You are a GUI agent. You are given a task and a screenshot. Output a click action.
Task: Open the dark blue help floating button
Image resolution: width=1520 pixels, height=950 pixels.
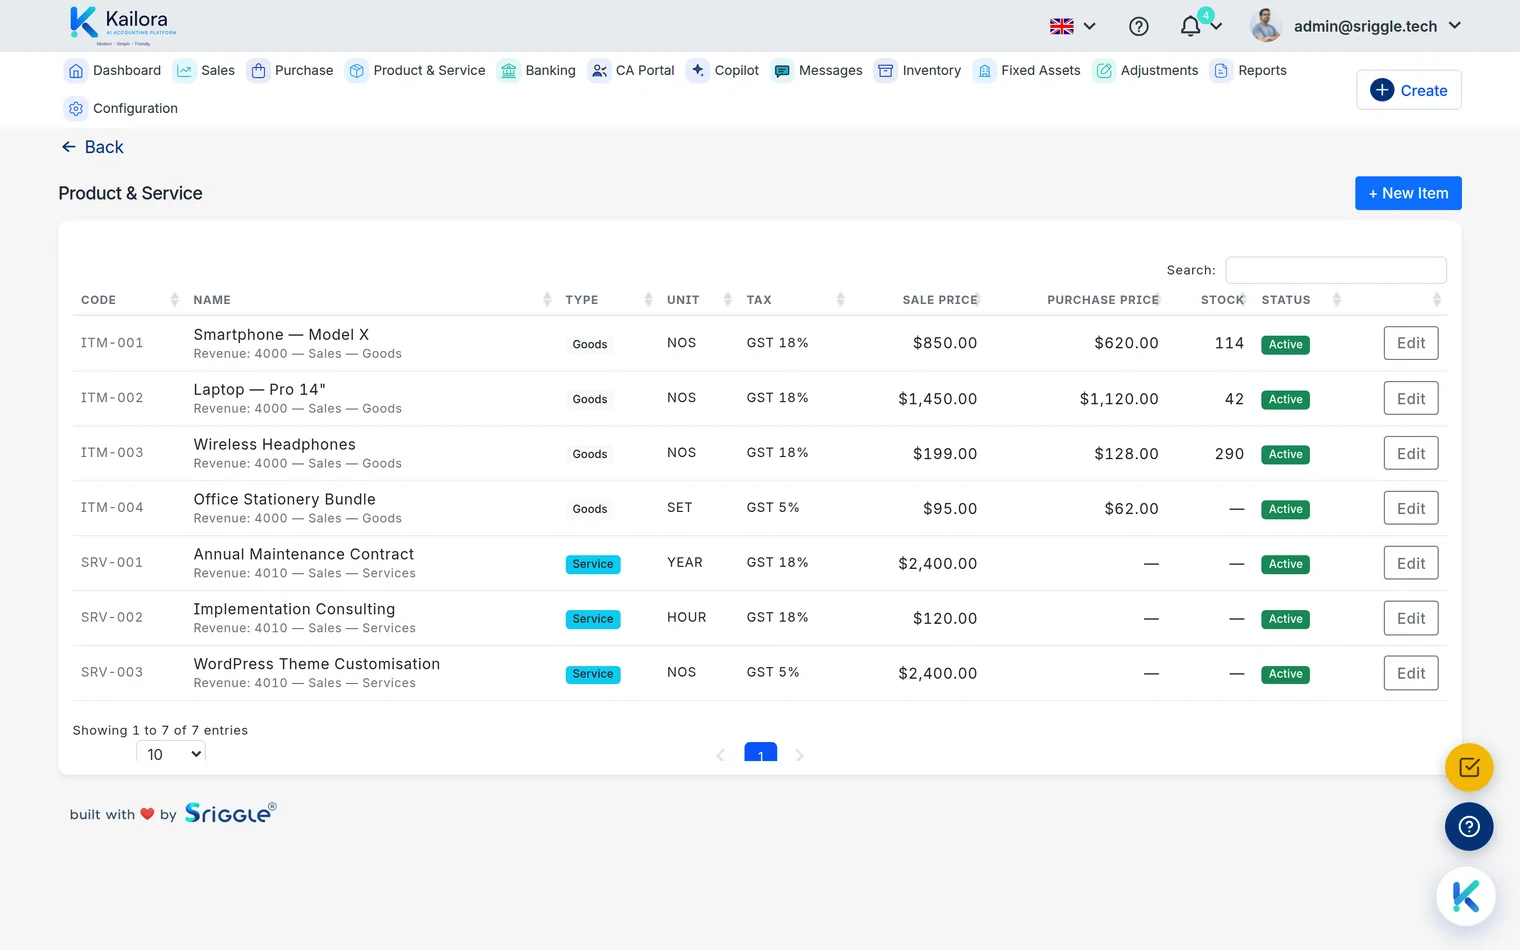pyautogui.click(x=1469, y=827)
